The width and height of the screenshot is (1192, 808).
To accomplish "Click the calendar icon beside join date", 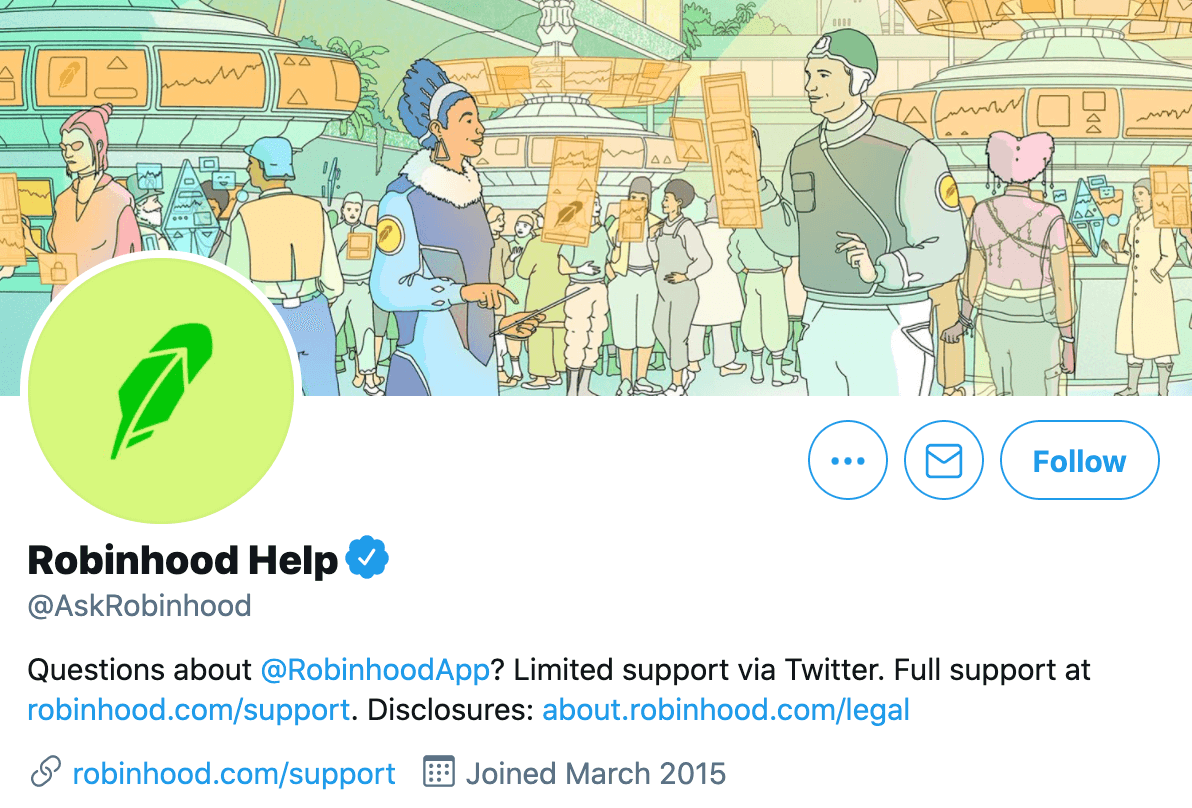I will pyautogui.click(x=439, y=771).
